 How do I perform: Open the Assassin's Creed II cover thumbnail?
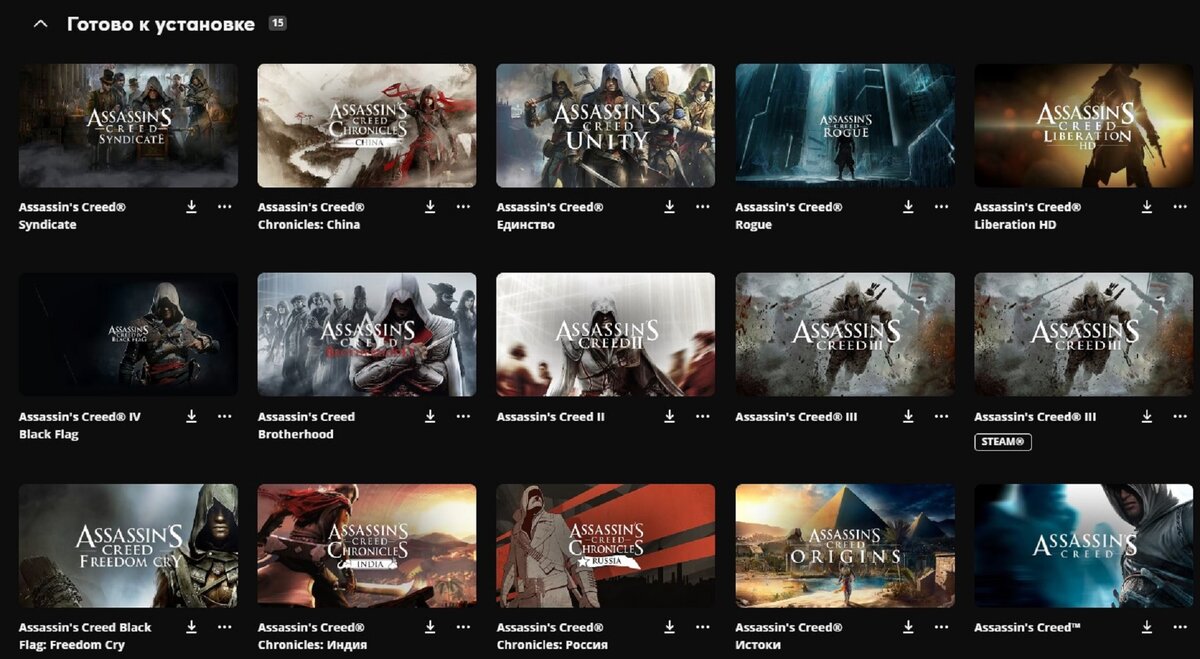pos(606,335)
